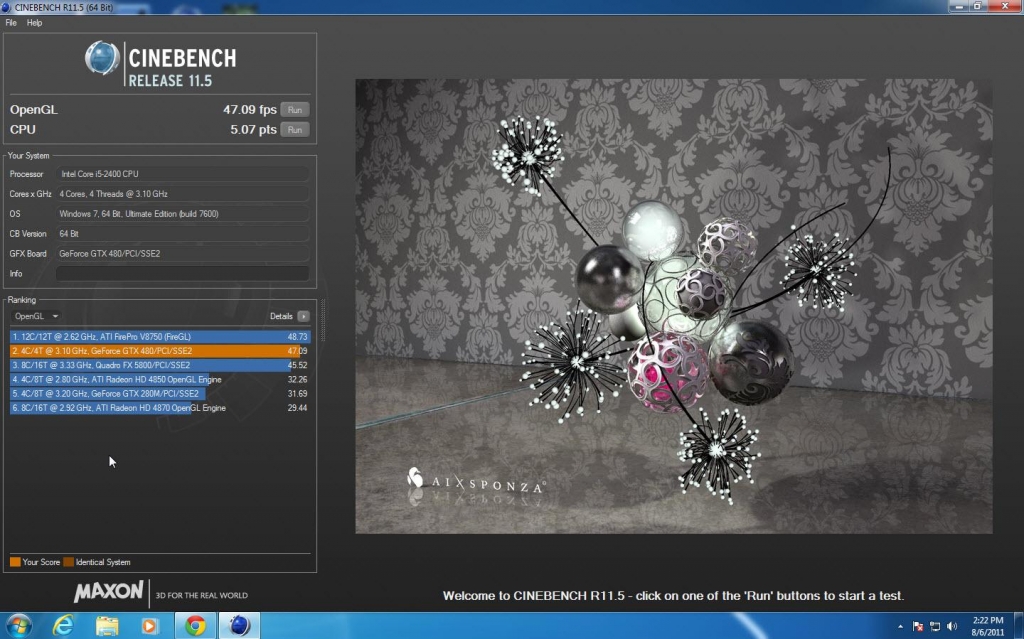The height and width of the screenshot is (639, 1024).
Task: Open the Windows Start menu orb
Action: coord(18,626)
